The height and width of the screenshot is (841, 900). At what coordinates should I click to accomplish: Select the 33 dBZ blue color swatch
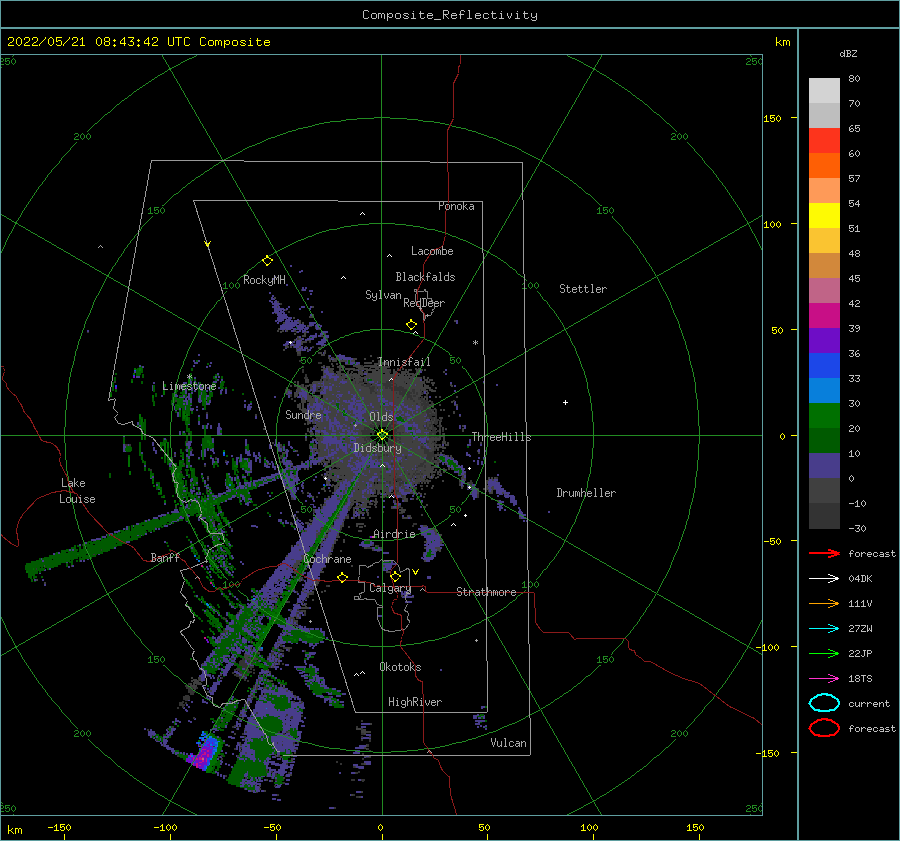coord(824,366)
